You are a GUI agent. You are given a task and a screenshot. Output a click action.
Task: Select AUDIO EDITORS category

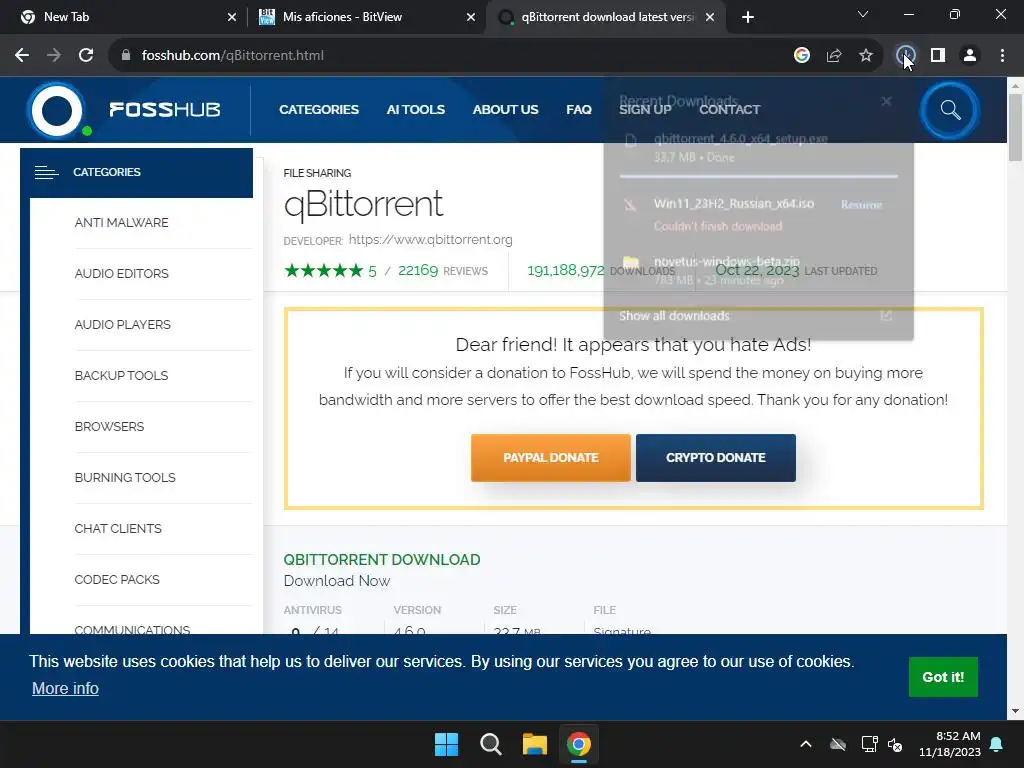point(121,274)
